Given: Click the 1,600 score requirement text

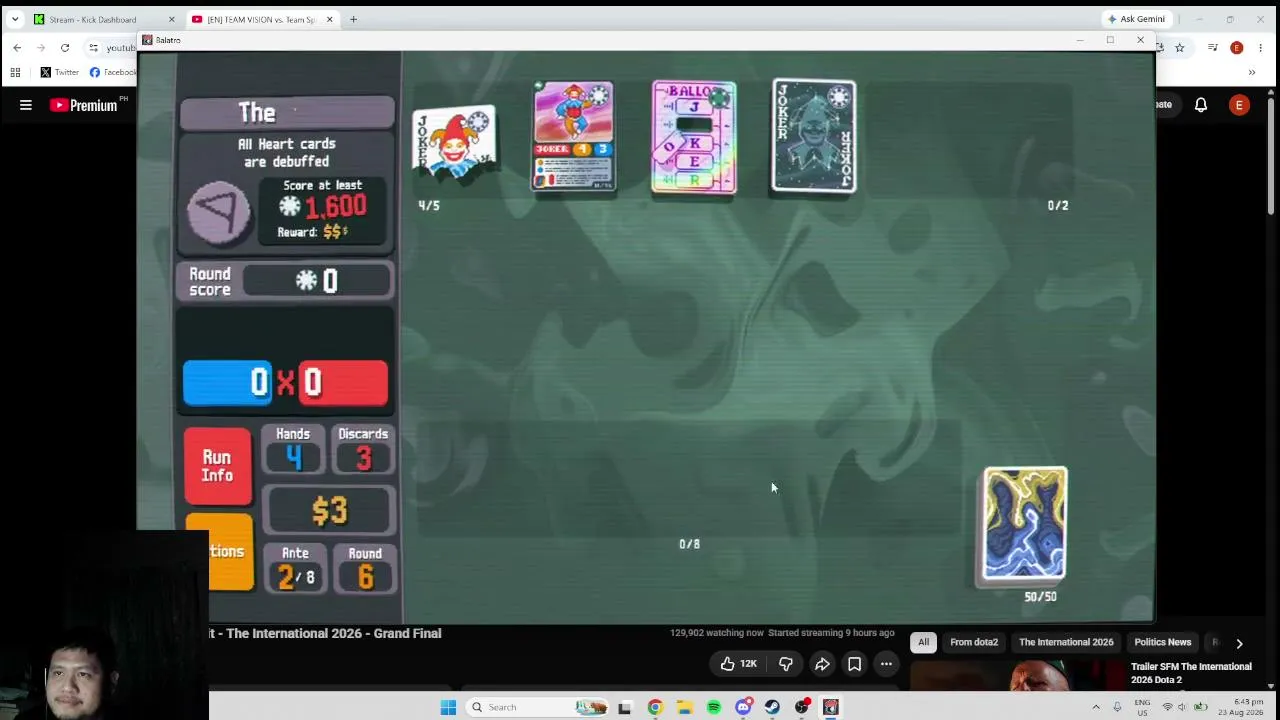Looking at the screenshot, I should [x=335, y=207].
